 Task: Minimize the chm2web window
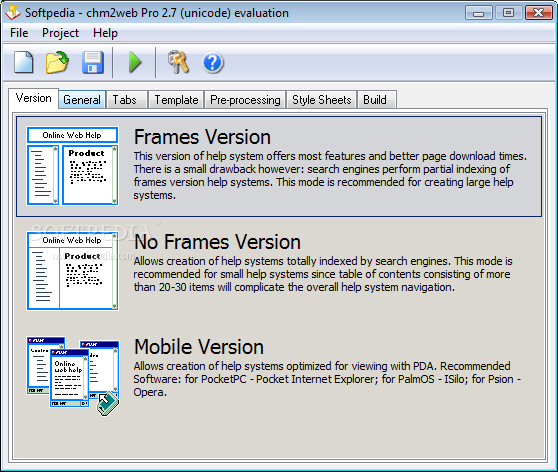(478, 13)
